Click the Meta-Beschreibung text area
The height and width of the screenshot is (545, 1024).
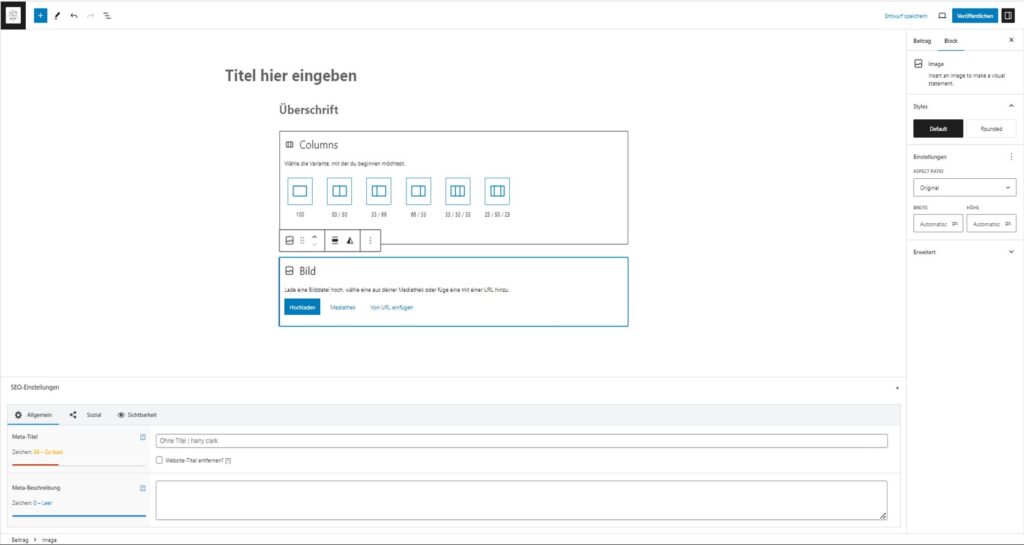(x=522, y=501)
